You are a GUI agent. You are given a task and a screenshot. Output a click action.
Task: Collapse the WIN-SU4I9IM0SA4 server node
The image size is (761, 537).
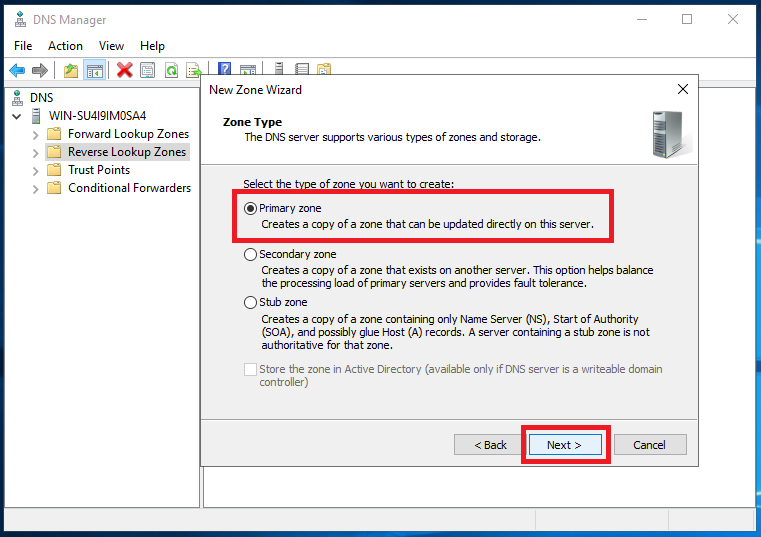(x=17, y=116)
